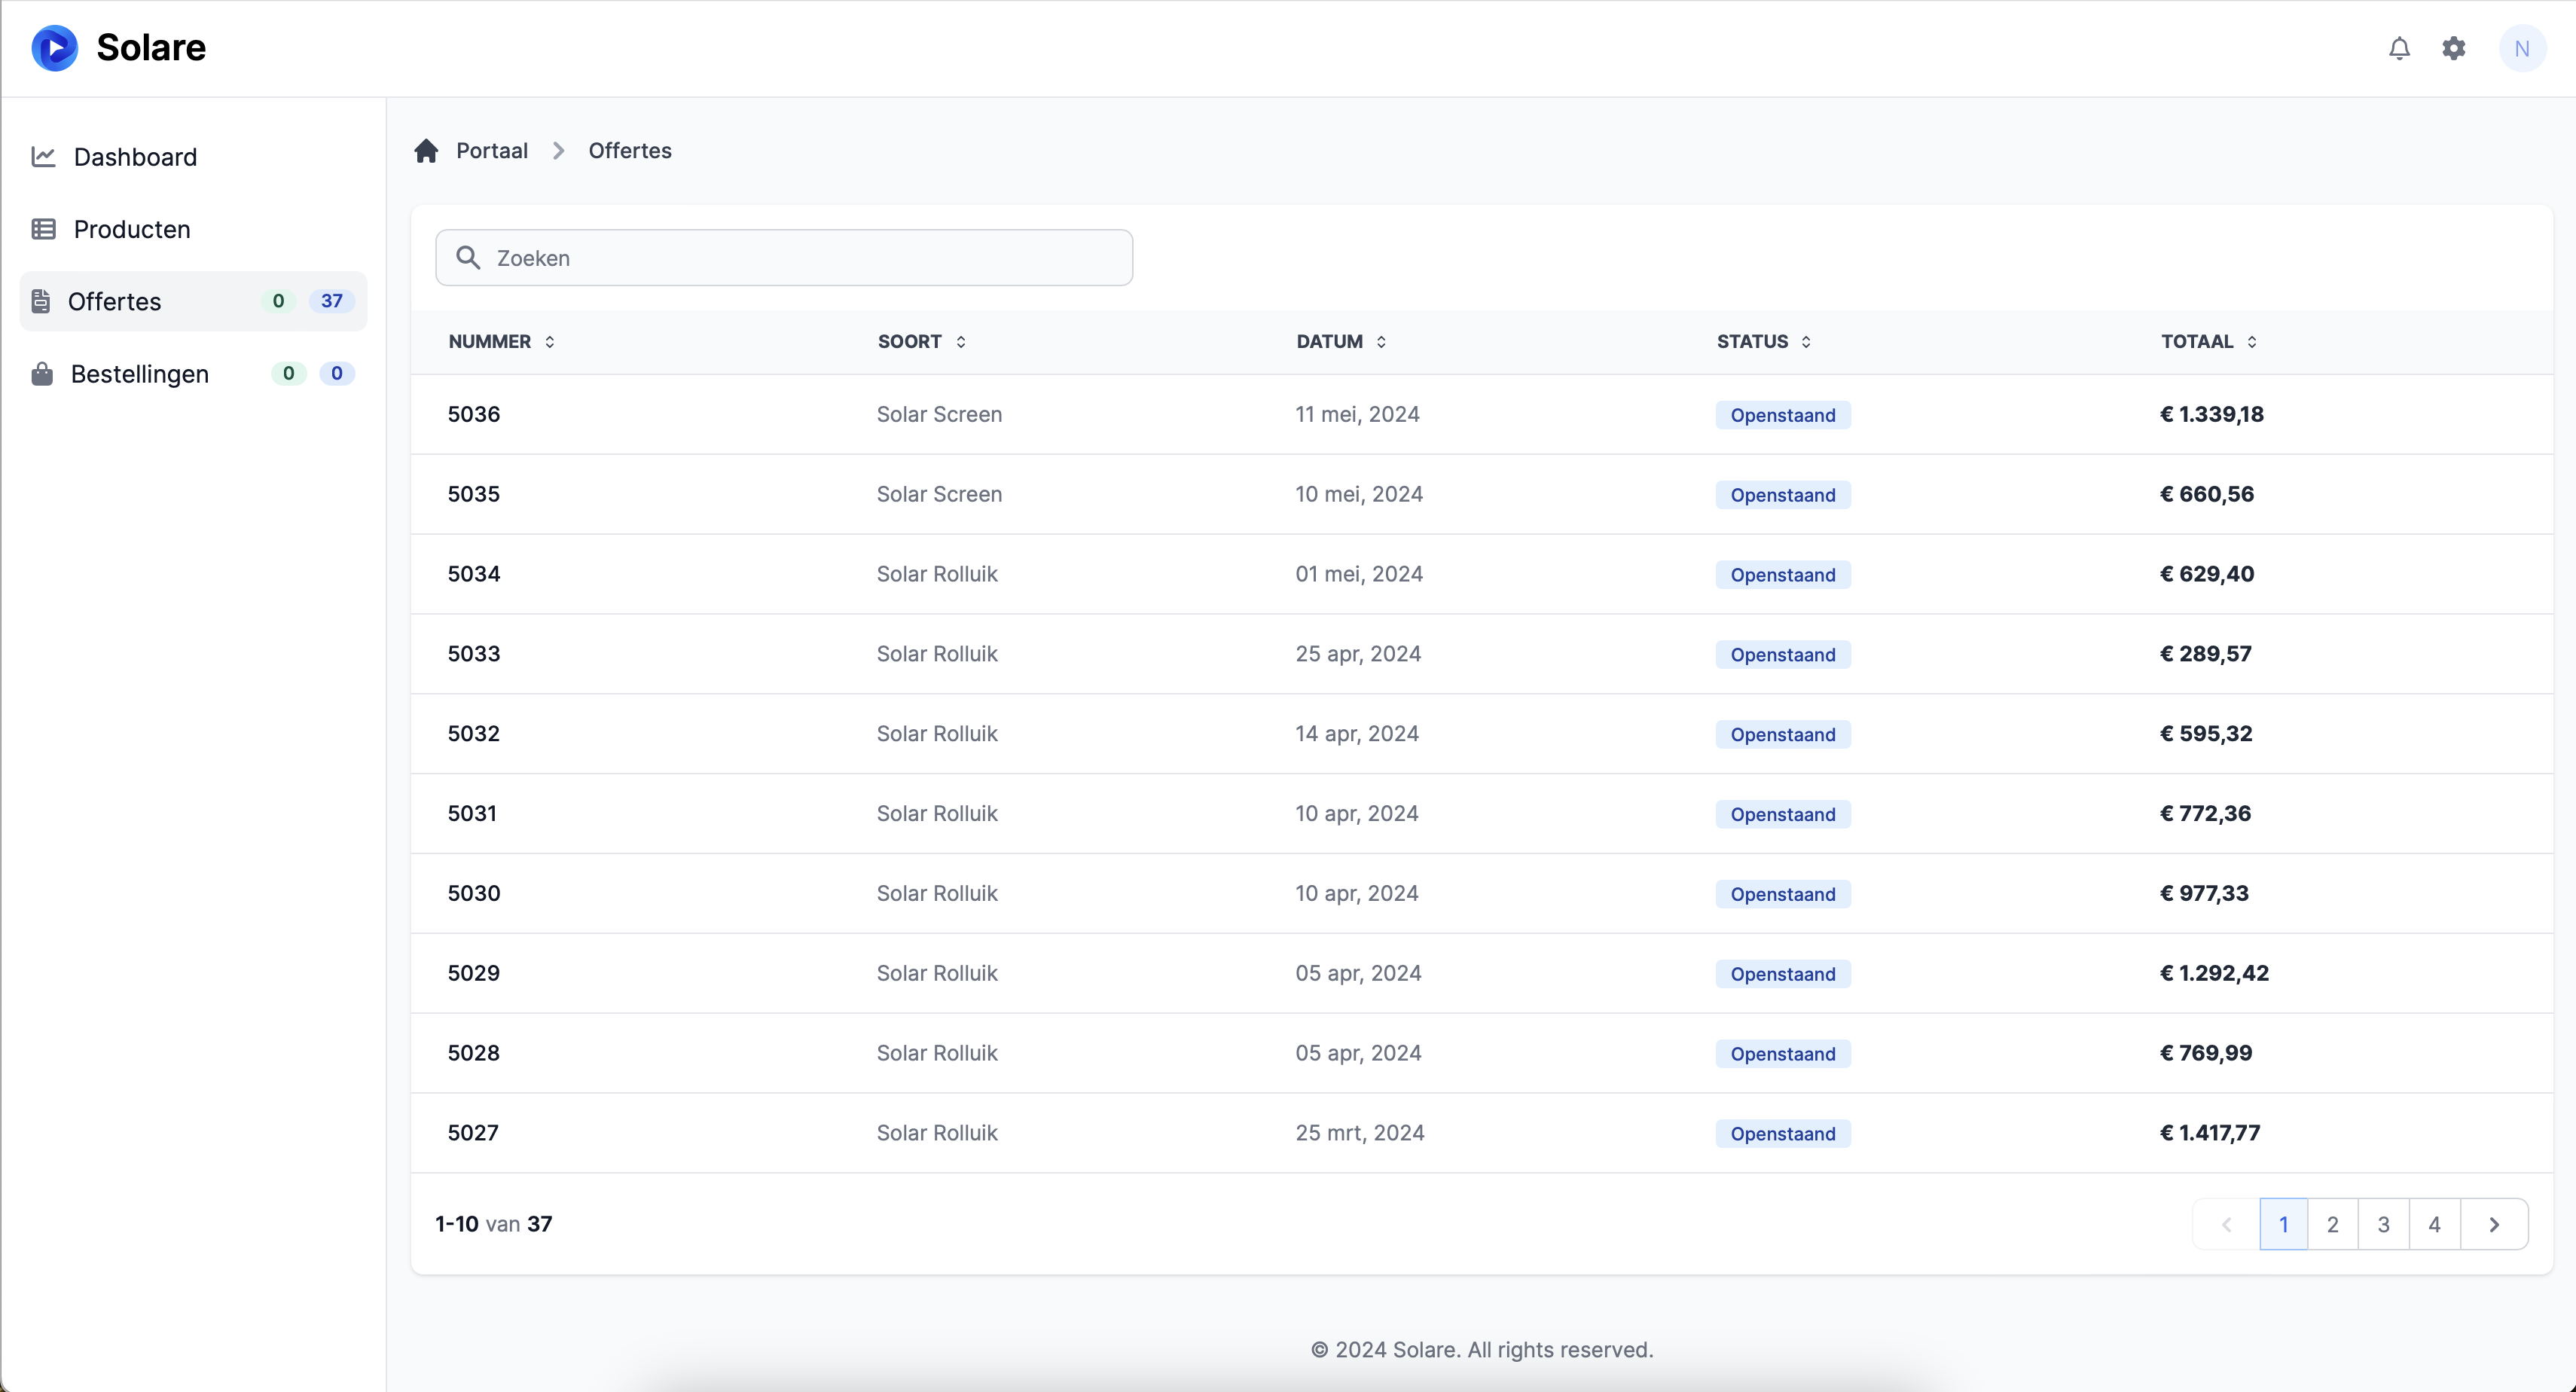
Task: Go to pagination page 4
Action: tap(2435, 1224)
